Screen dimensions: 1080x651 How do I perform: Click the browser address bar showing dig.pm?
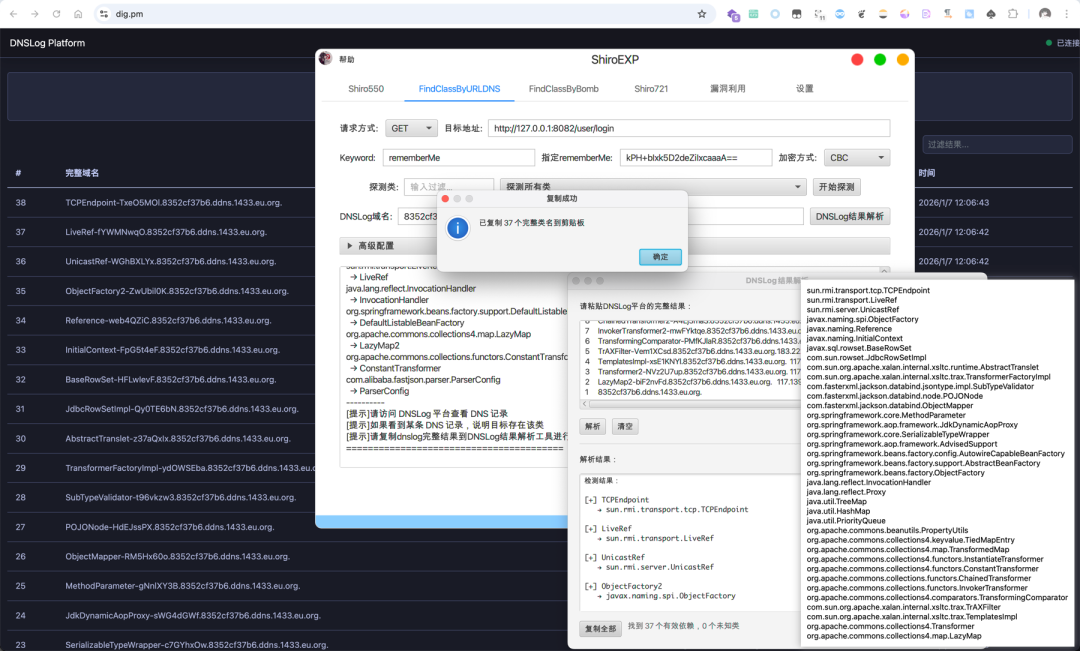click(403, 14)
